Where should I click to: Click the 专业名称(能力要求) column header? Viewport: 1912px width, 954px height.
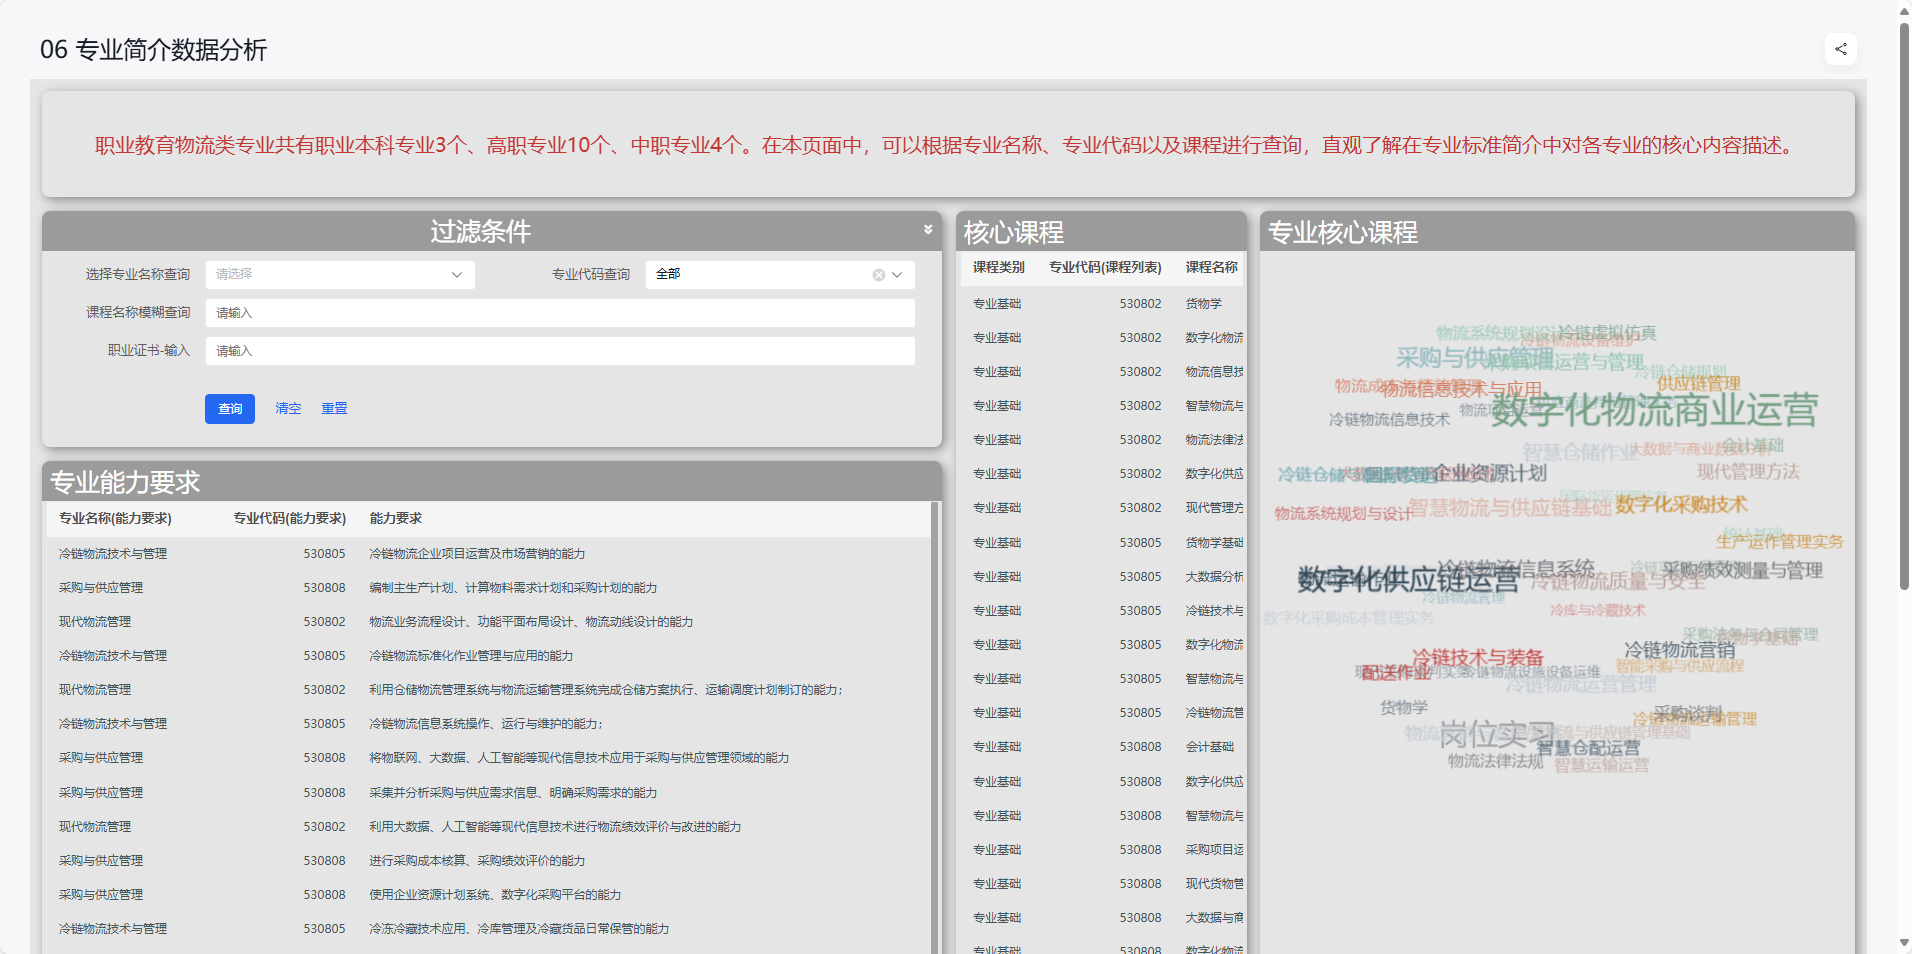click(115, 518)
